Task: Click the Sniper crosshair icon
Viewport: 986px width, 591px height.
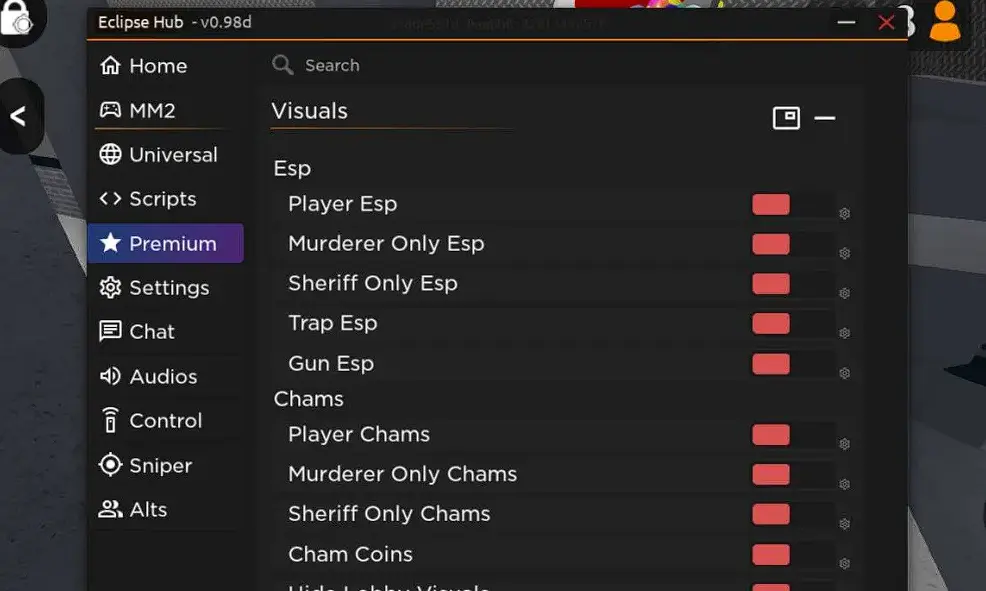Action: [110, 465]
